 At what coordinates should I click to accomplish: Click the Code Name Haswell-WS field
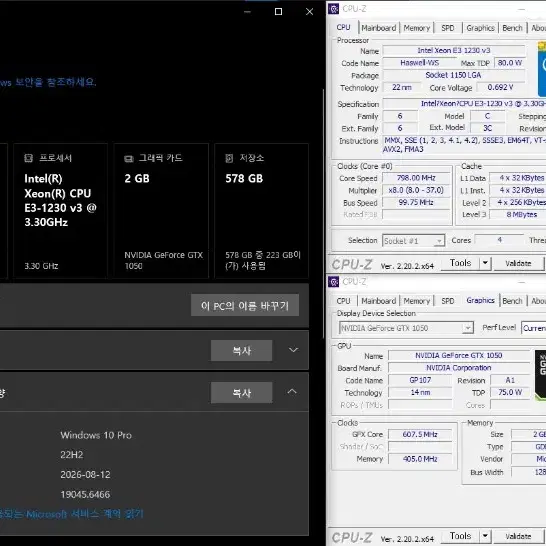point(420,63)
